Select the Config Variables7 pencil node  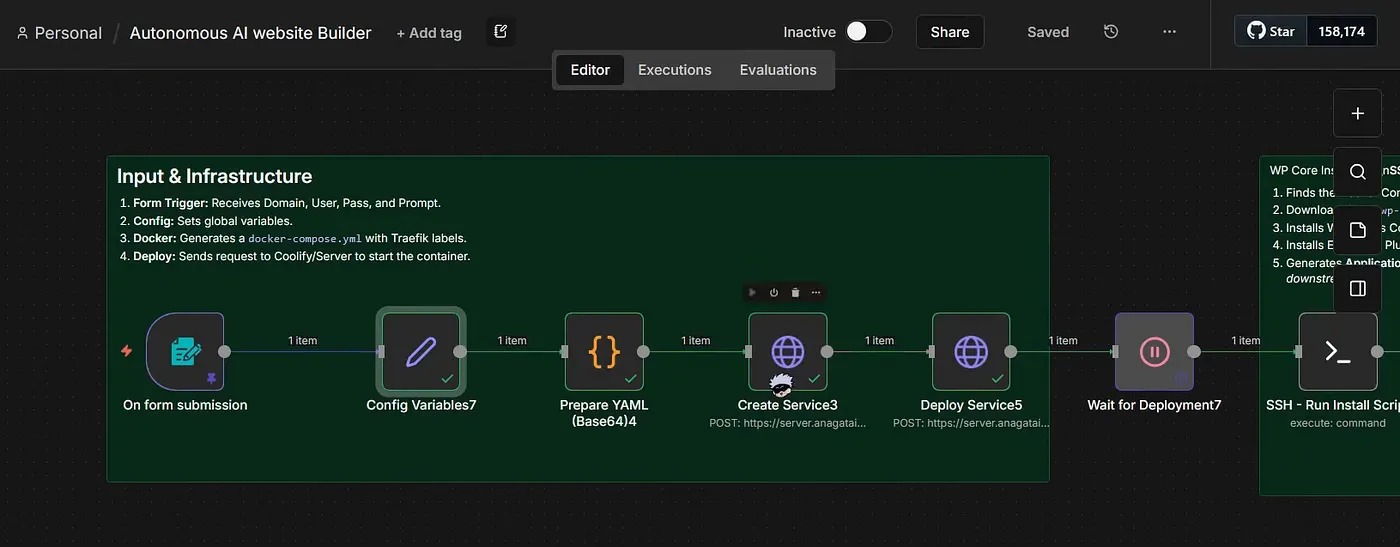click(421, 351)
